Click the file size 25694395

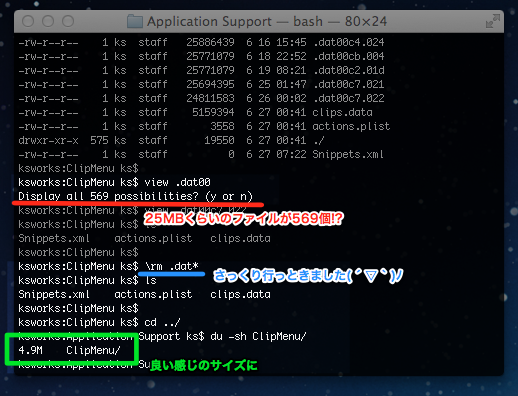click(210, 84)
